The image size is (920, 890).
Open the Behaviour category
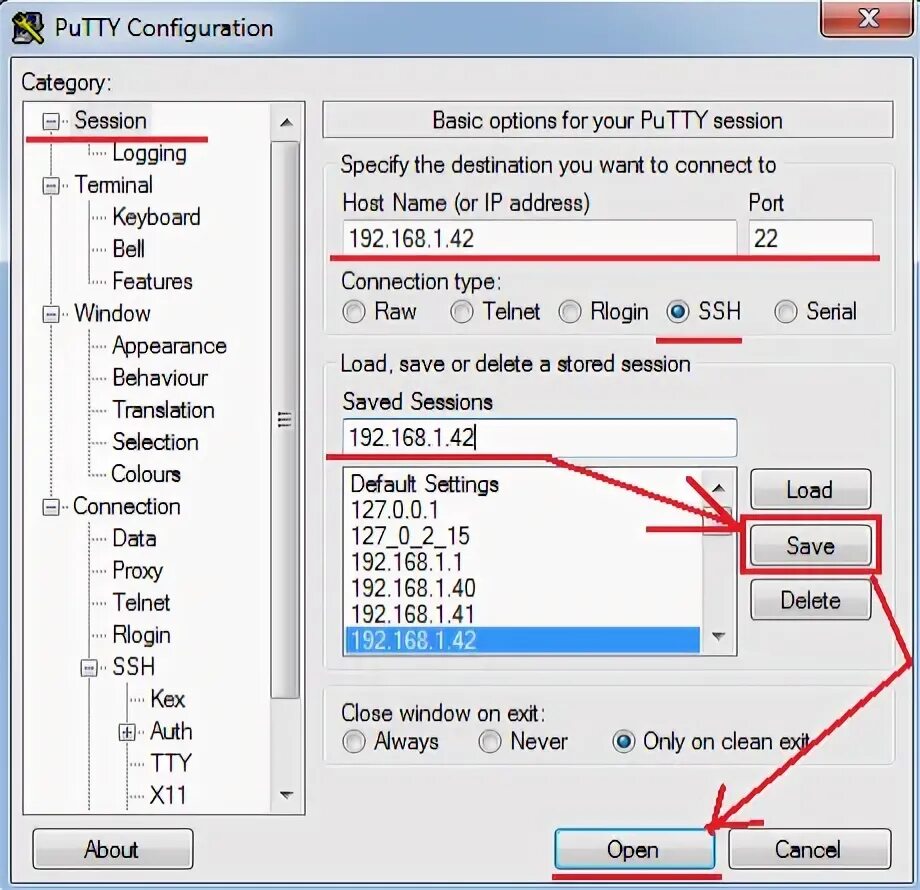[x=160, y=378]
